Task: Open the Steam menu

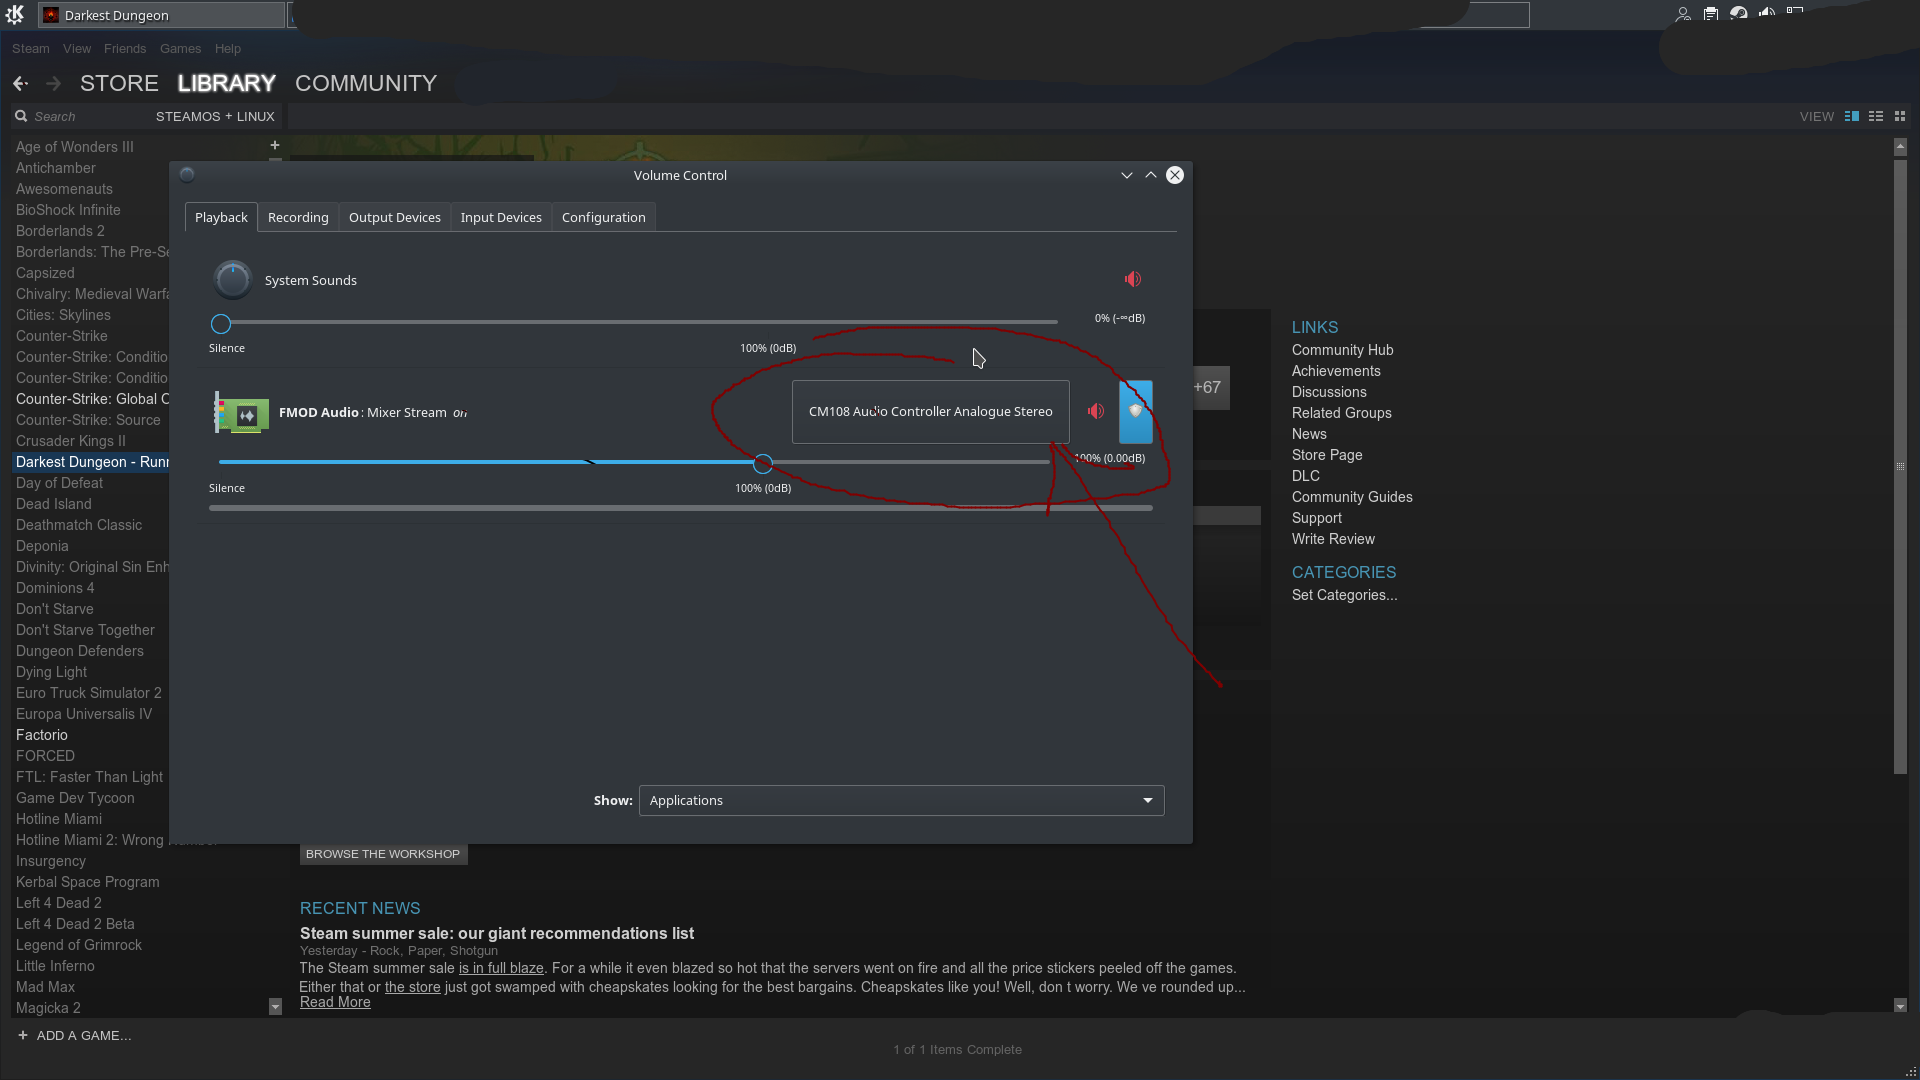Action: (x=31, y=48)
